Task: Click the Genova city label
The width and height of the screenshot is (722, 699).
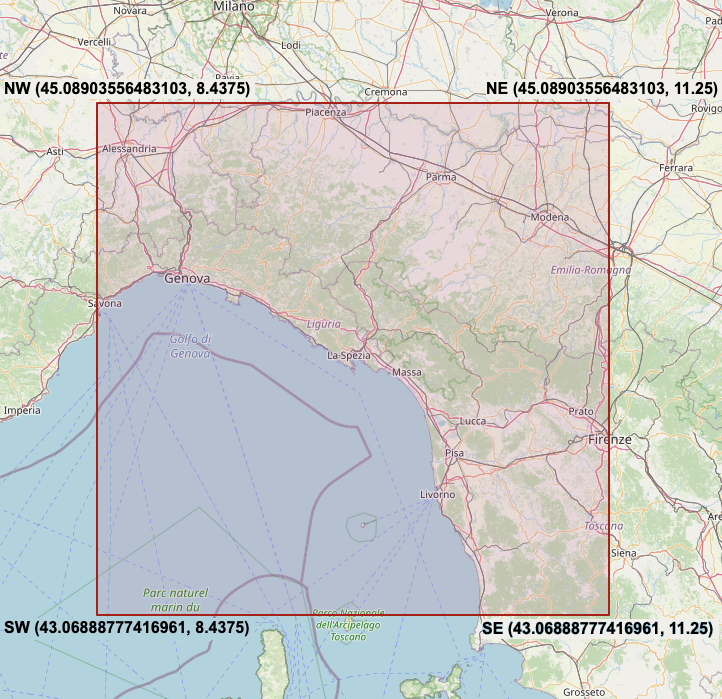Action: coord(187,279)
